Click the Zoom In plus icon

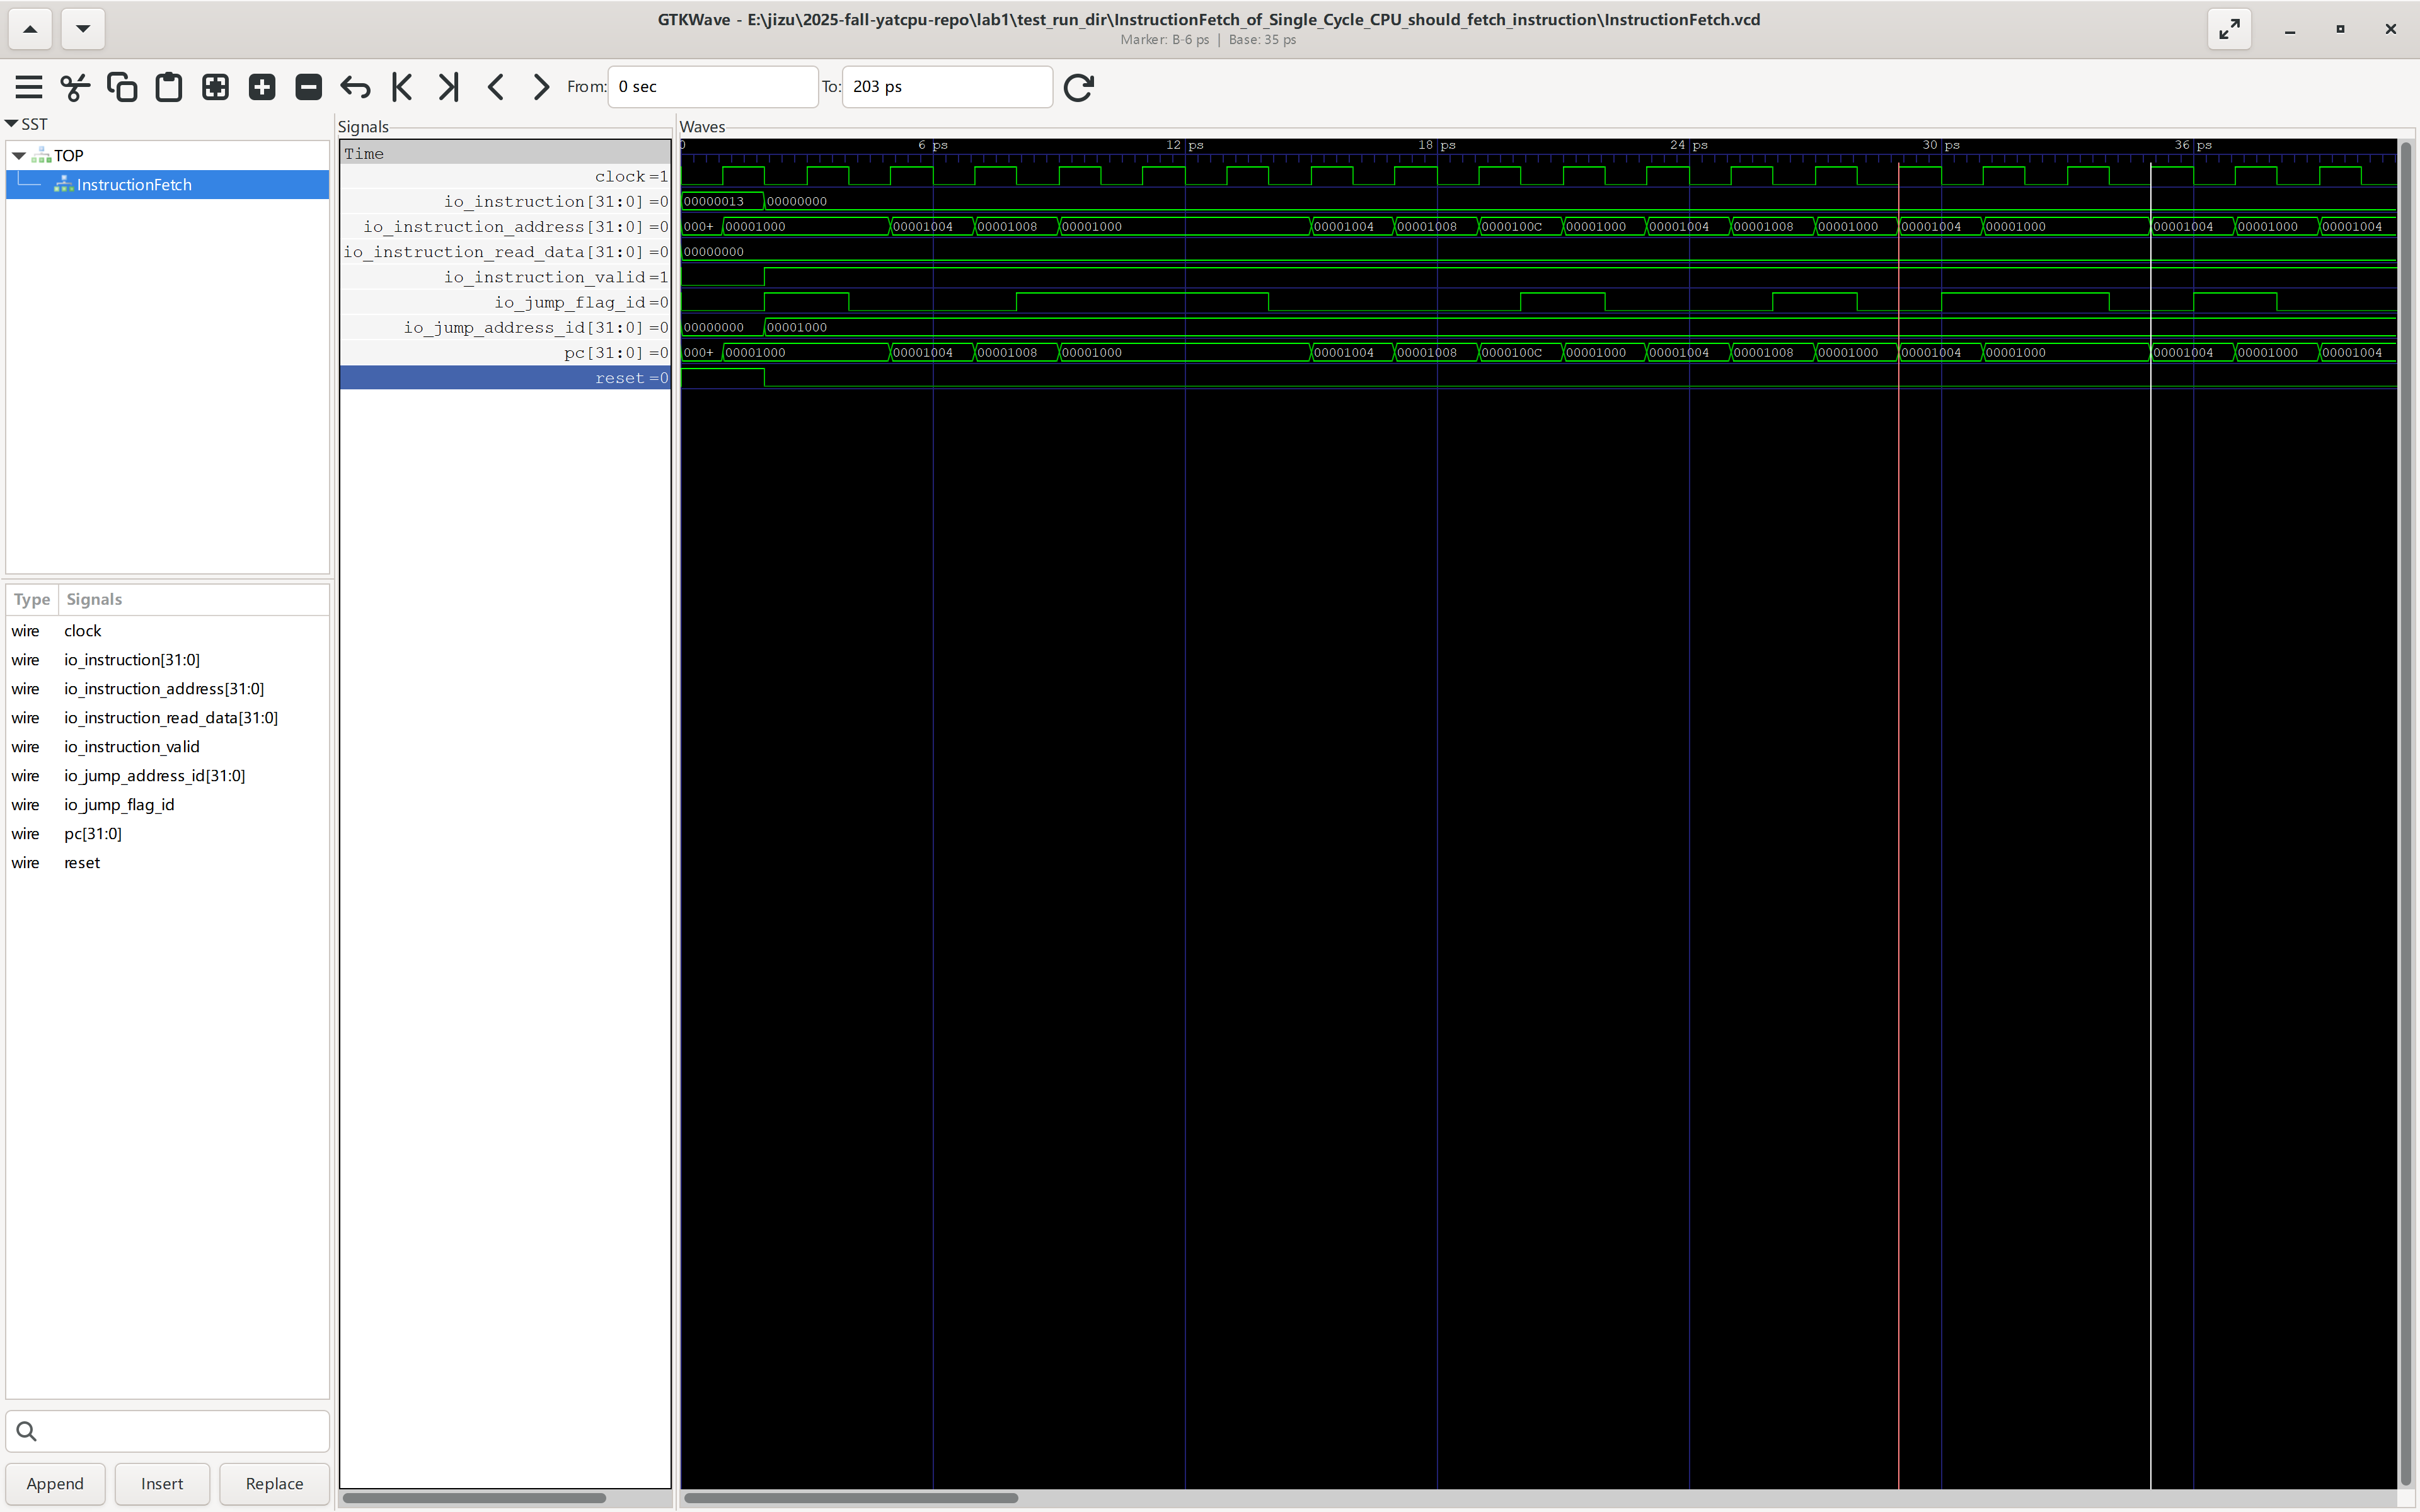262,87
